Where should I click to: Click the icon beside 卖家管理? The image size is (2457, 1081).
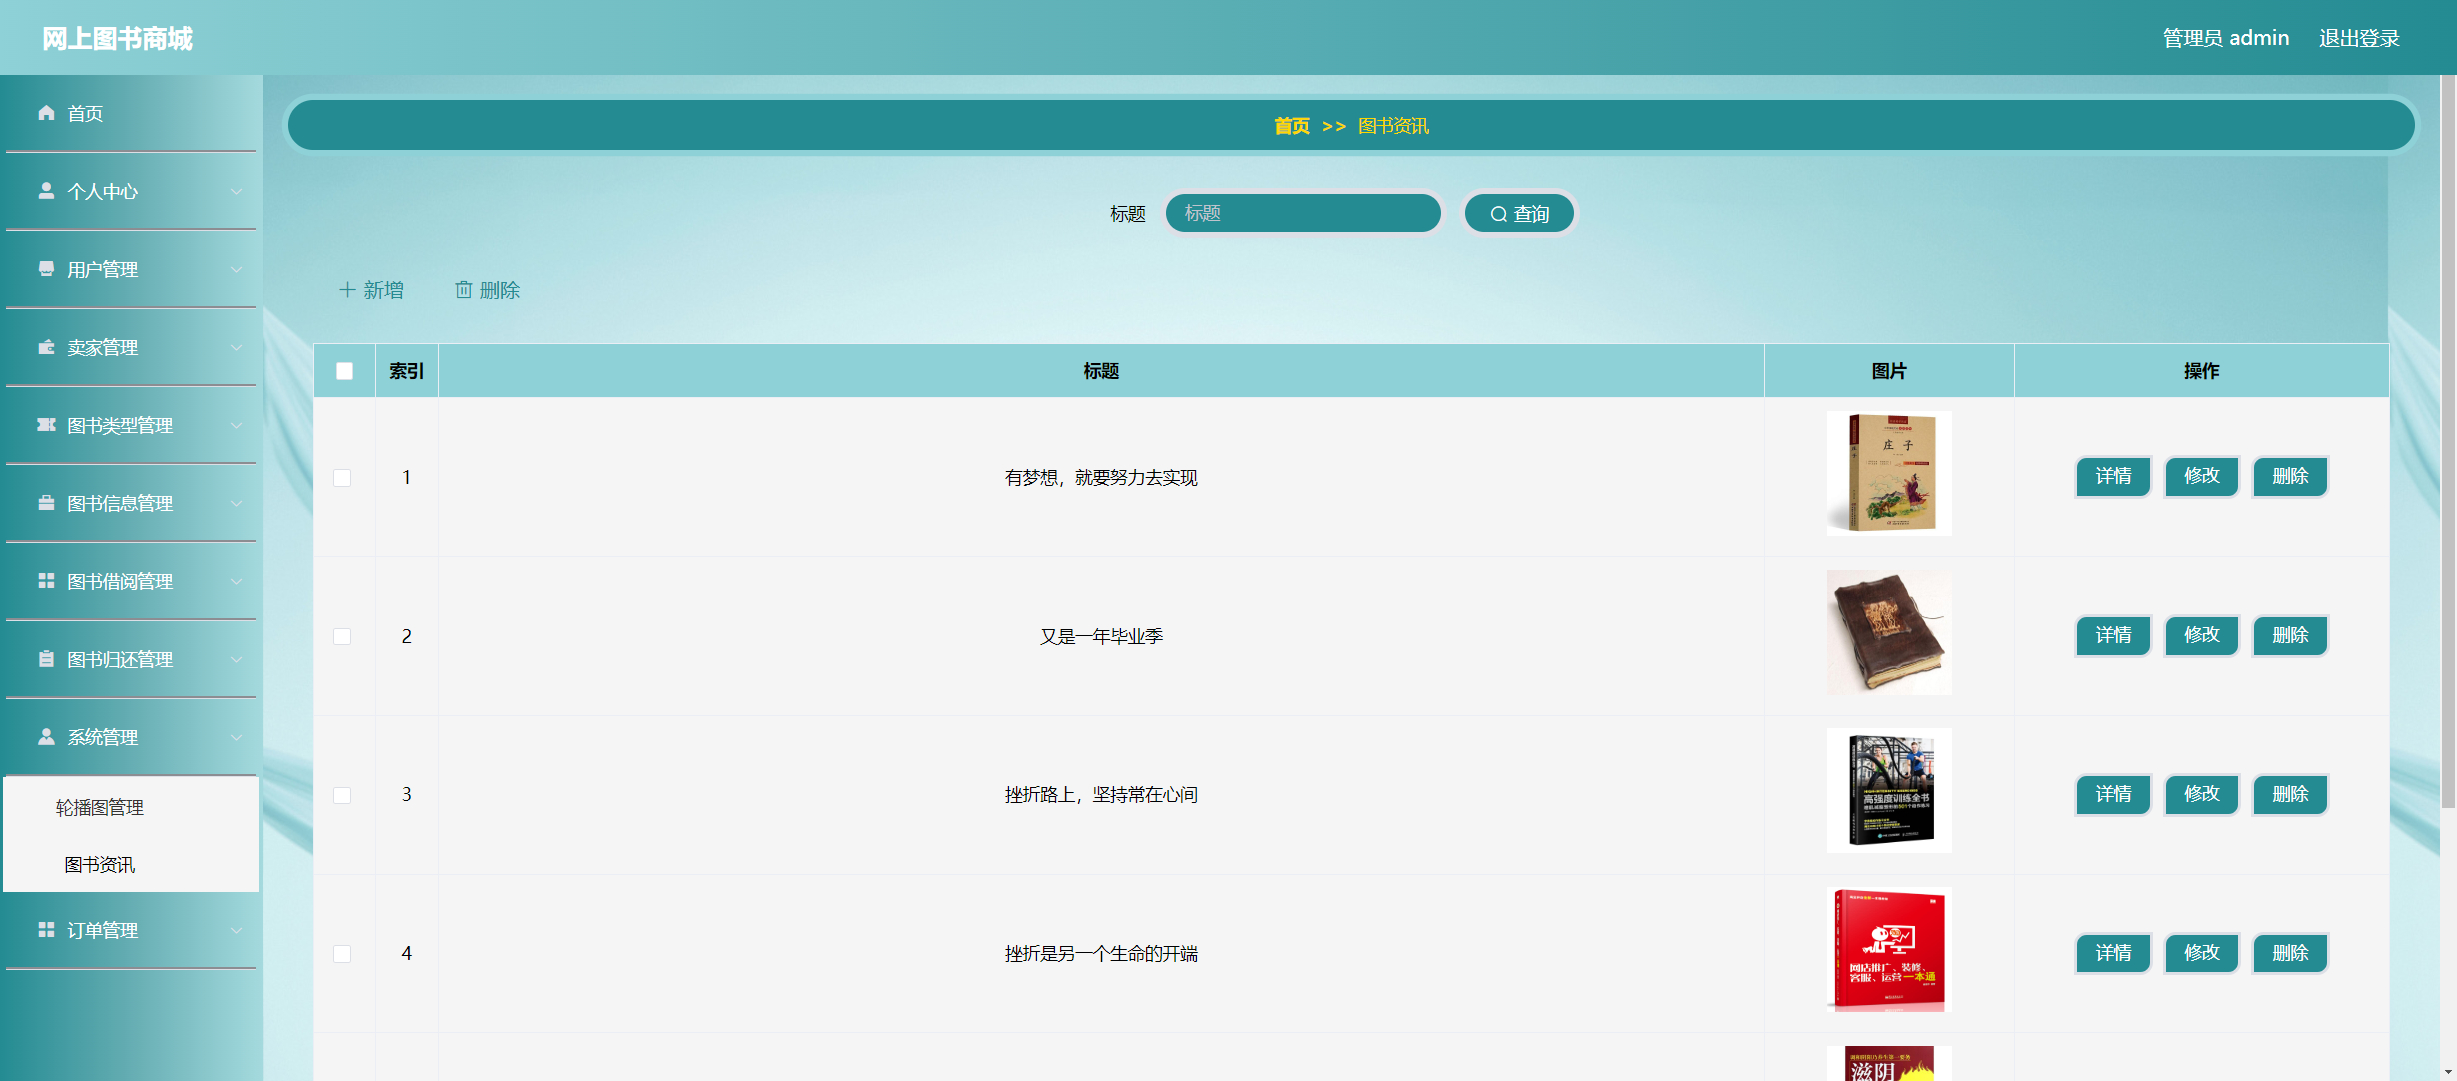(x=46, y=347)
